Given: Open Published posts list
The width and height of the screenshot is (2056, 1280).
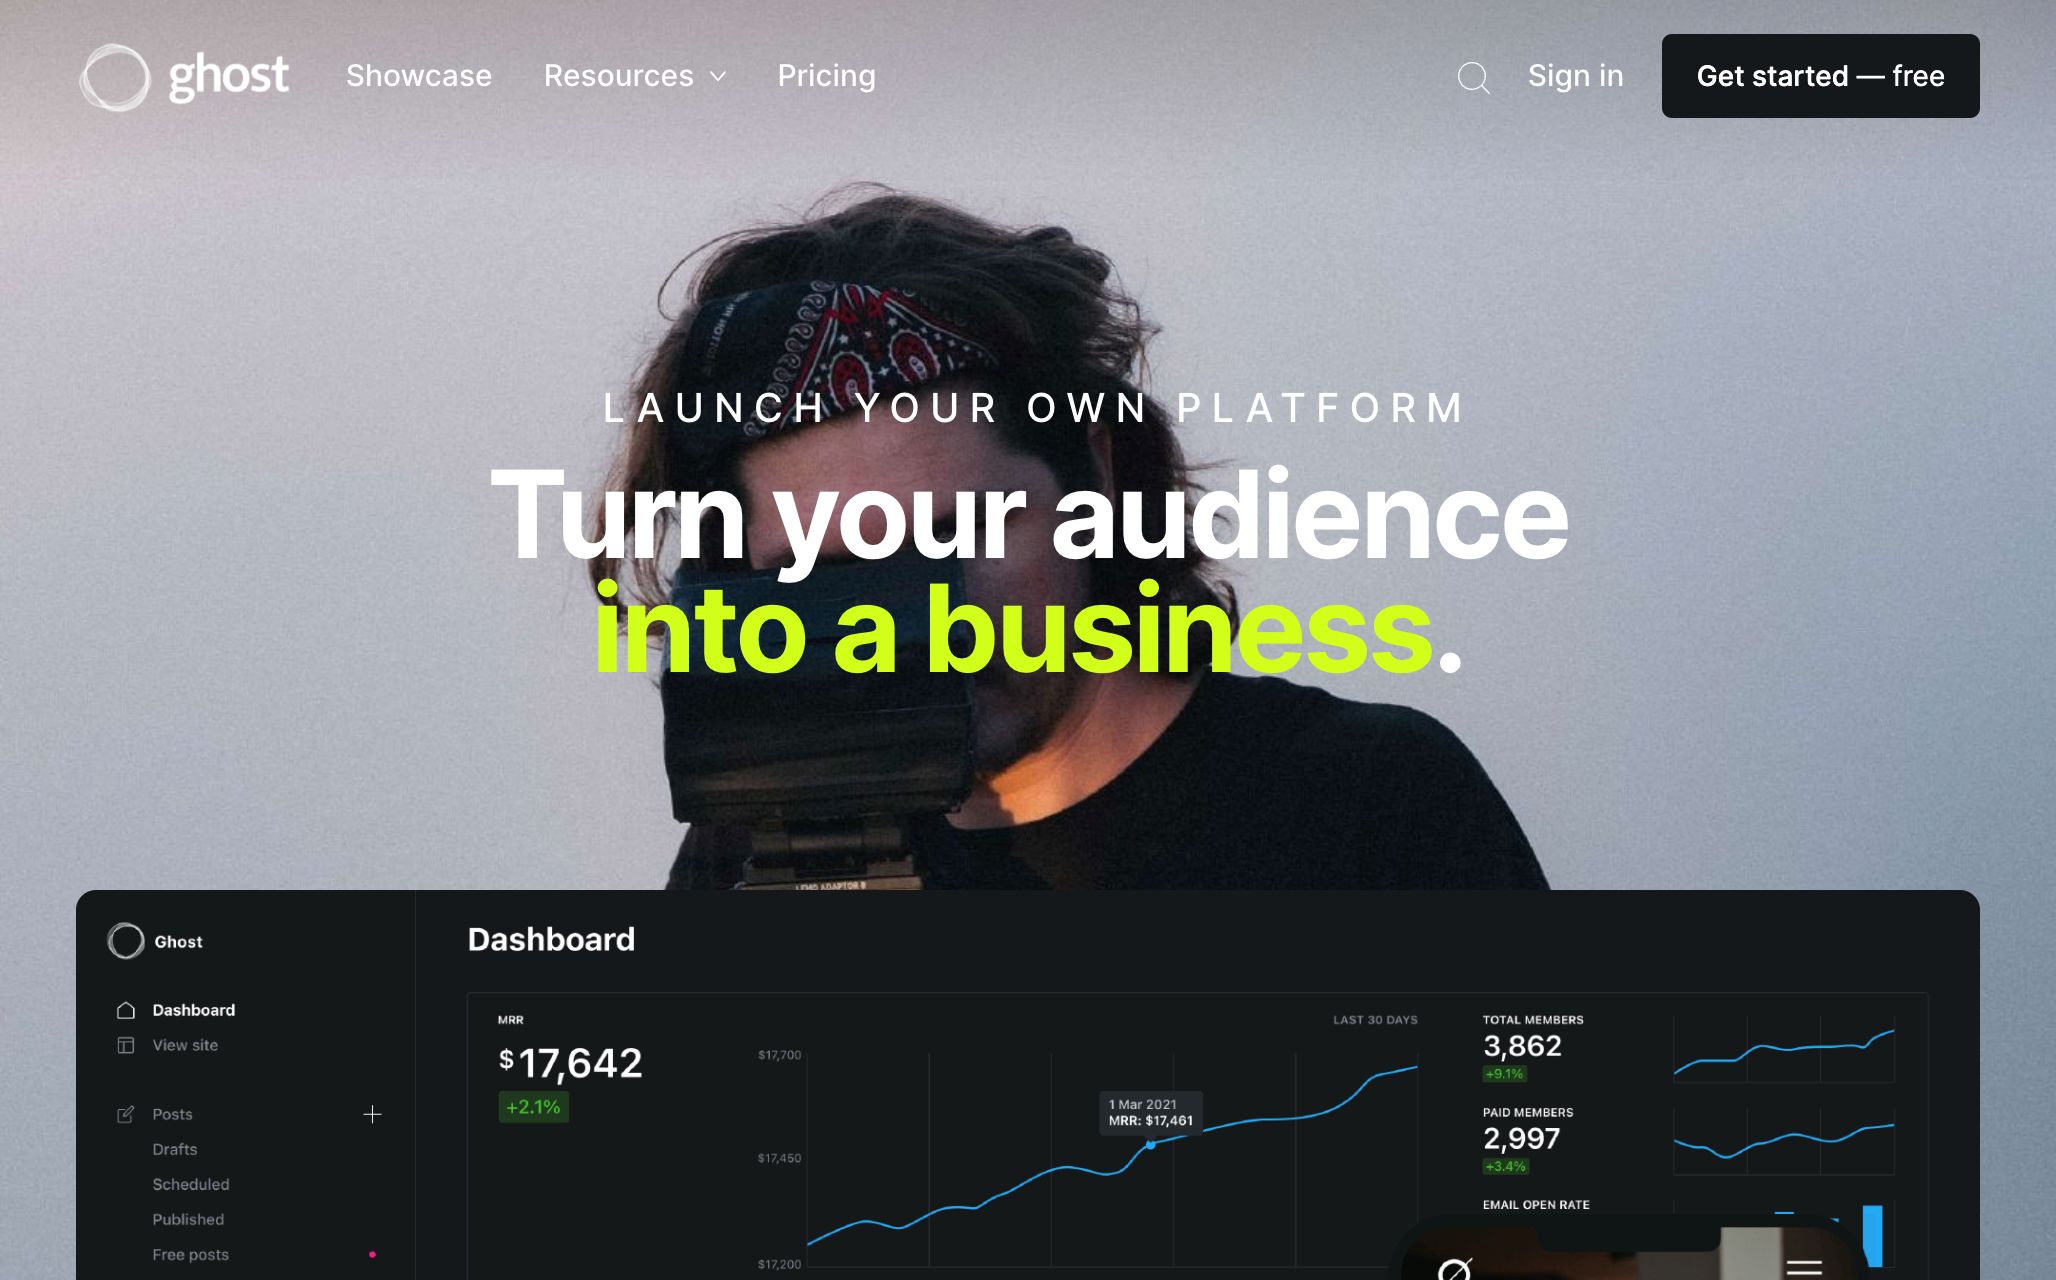Looking at the screenshot, I should [188, 1219].
